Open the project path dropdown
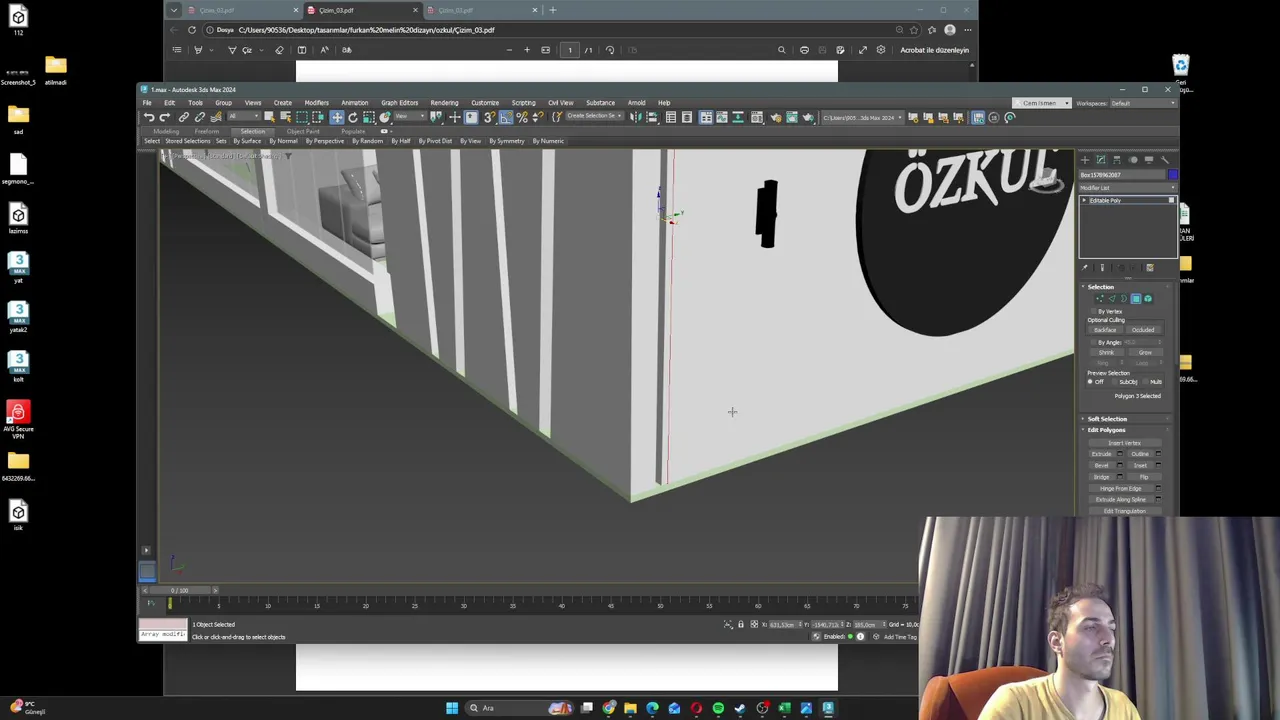 [861, 117]
